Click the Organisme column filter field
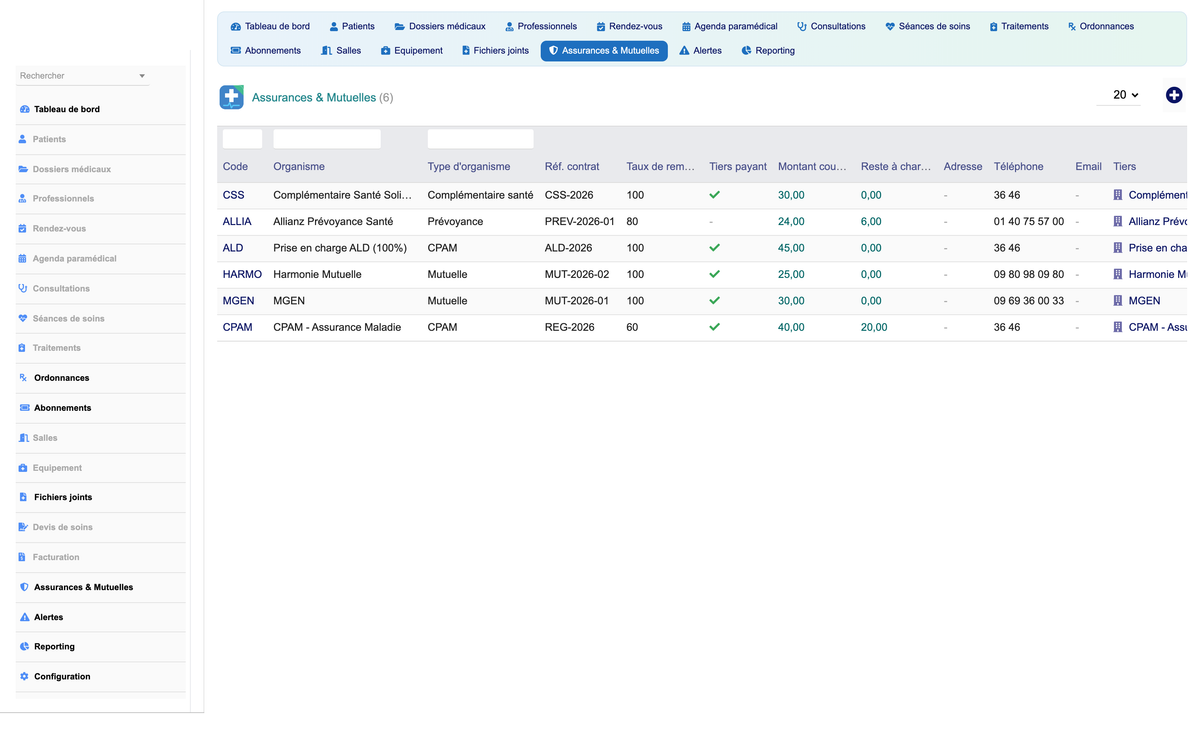This screenshot has height=743, width=1200. pyautogui.click(x=327, y=139)
